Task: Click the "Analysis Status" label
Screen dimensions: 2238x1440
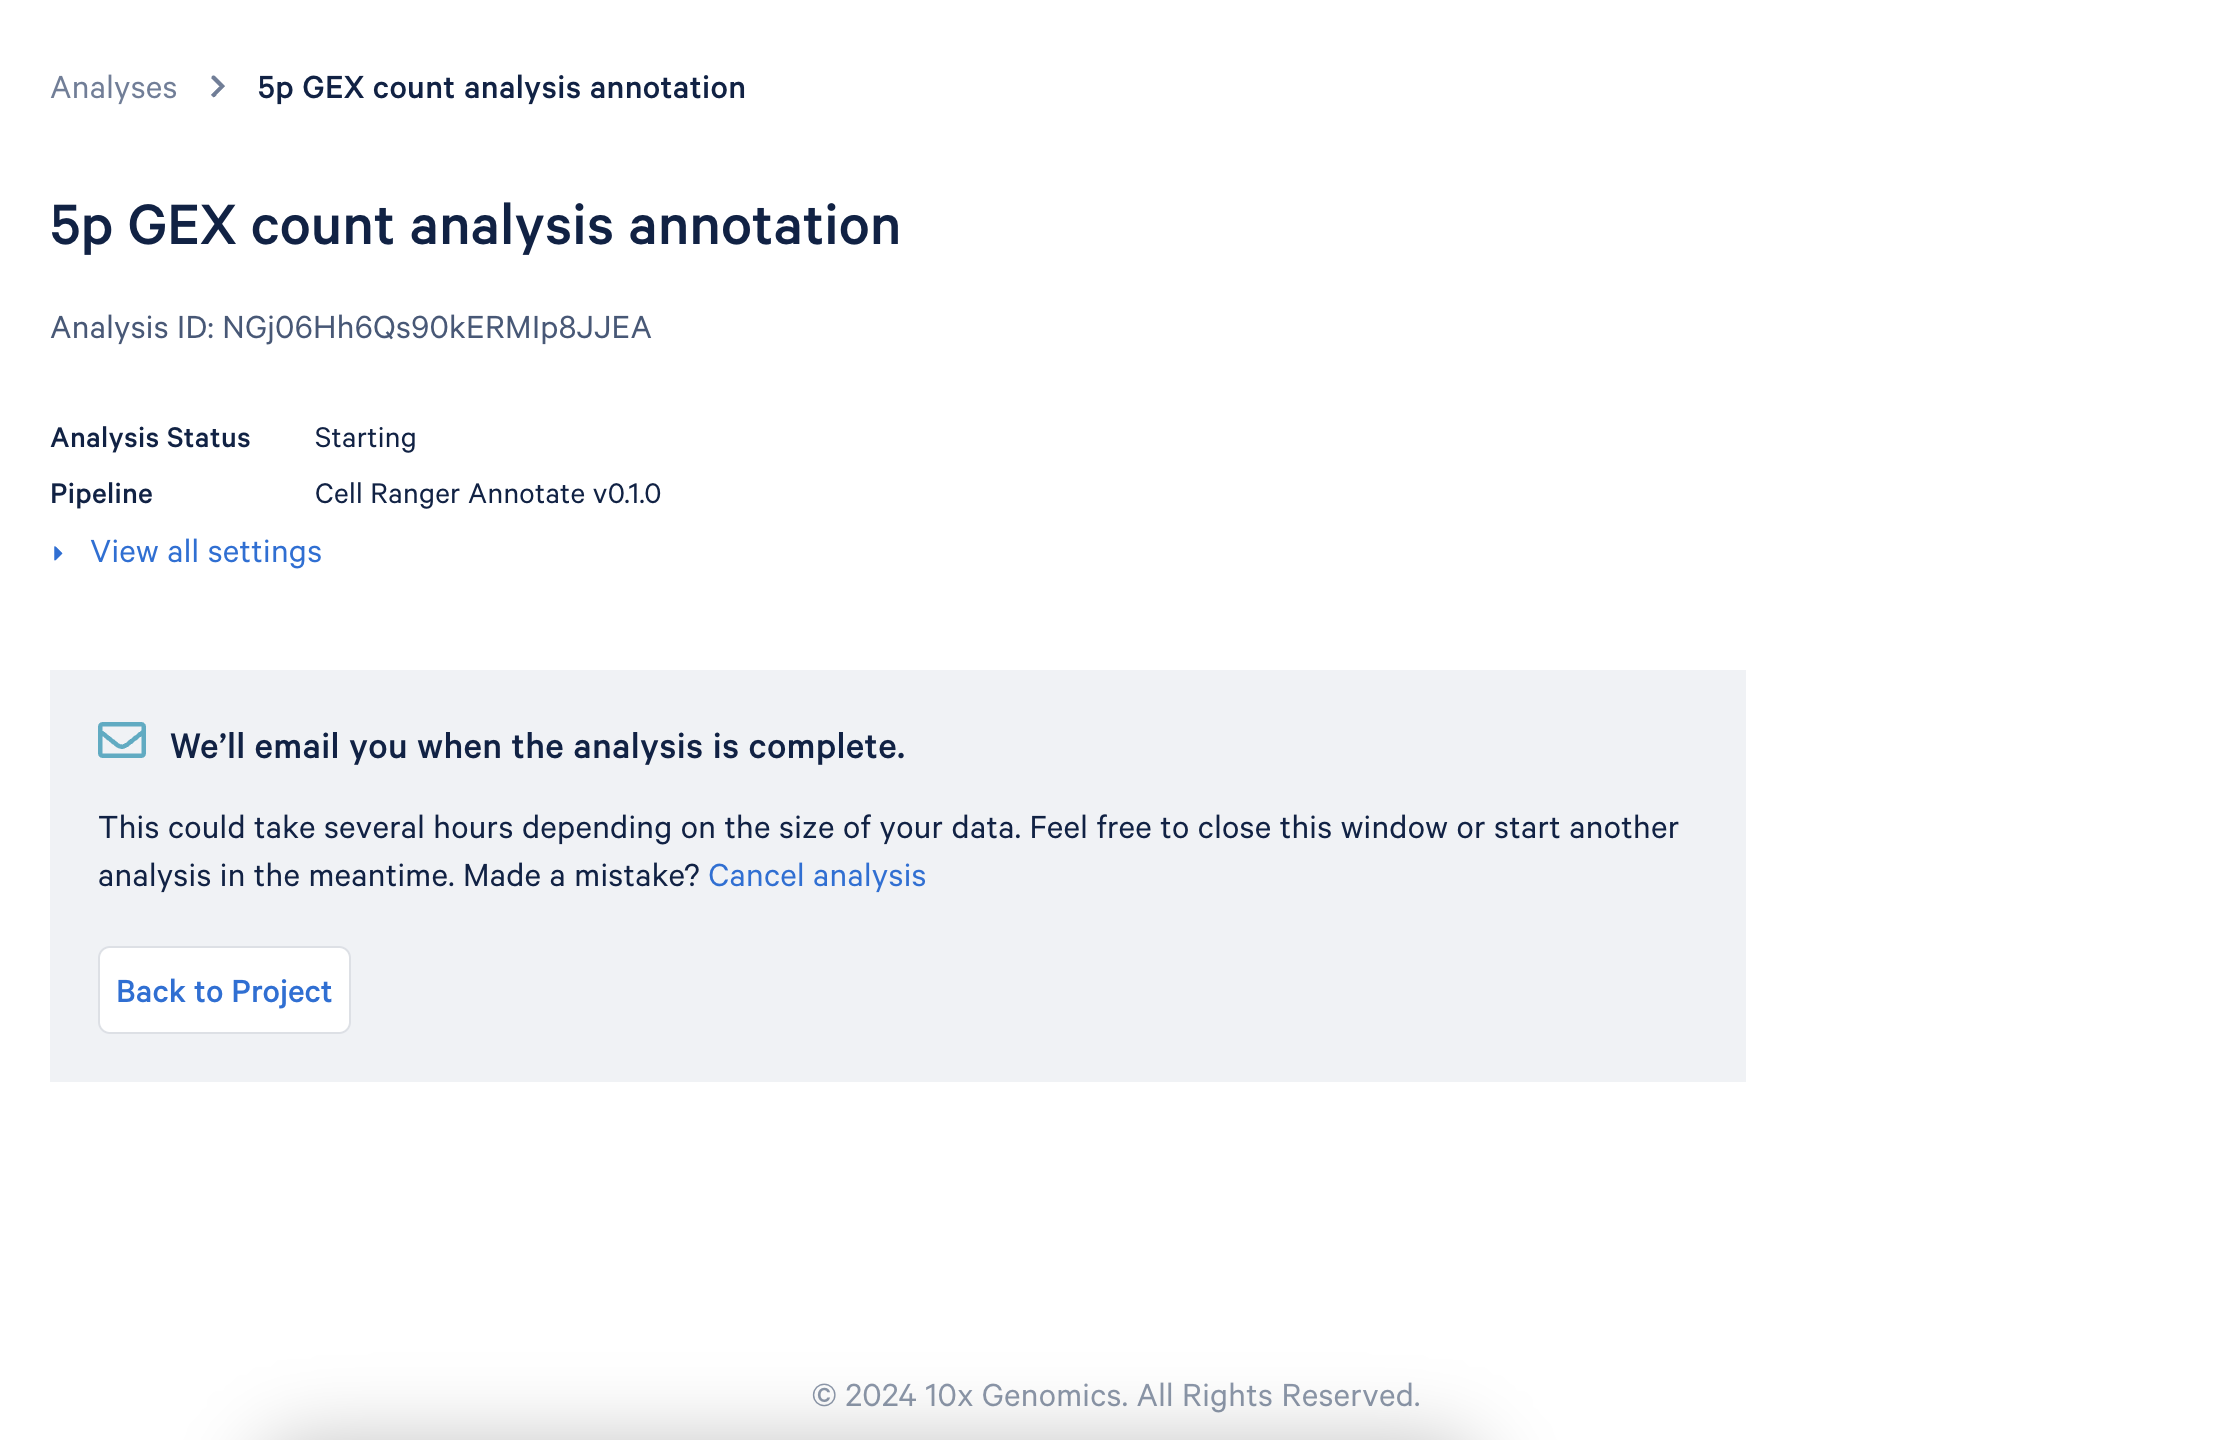Action: [x=150, y=438]
